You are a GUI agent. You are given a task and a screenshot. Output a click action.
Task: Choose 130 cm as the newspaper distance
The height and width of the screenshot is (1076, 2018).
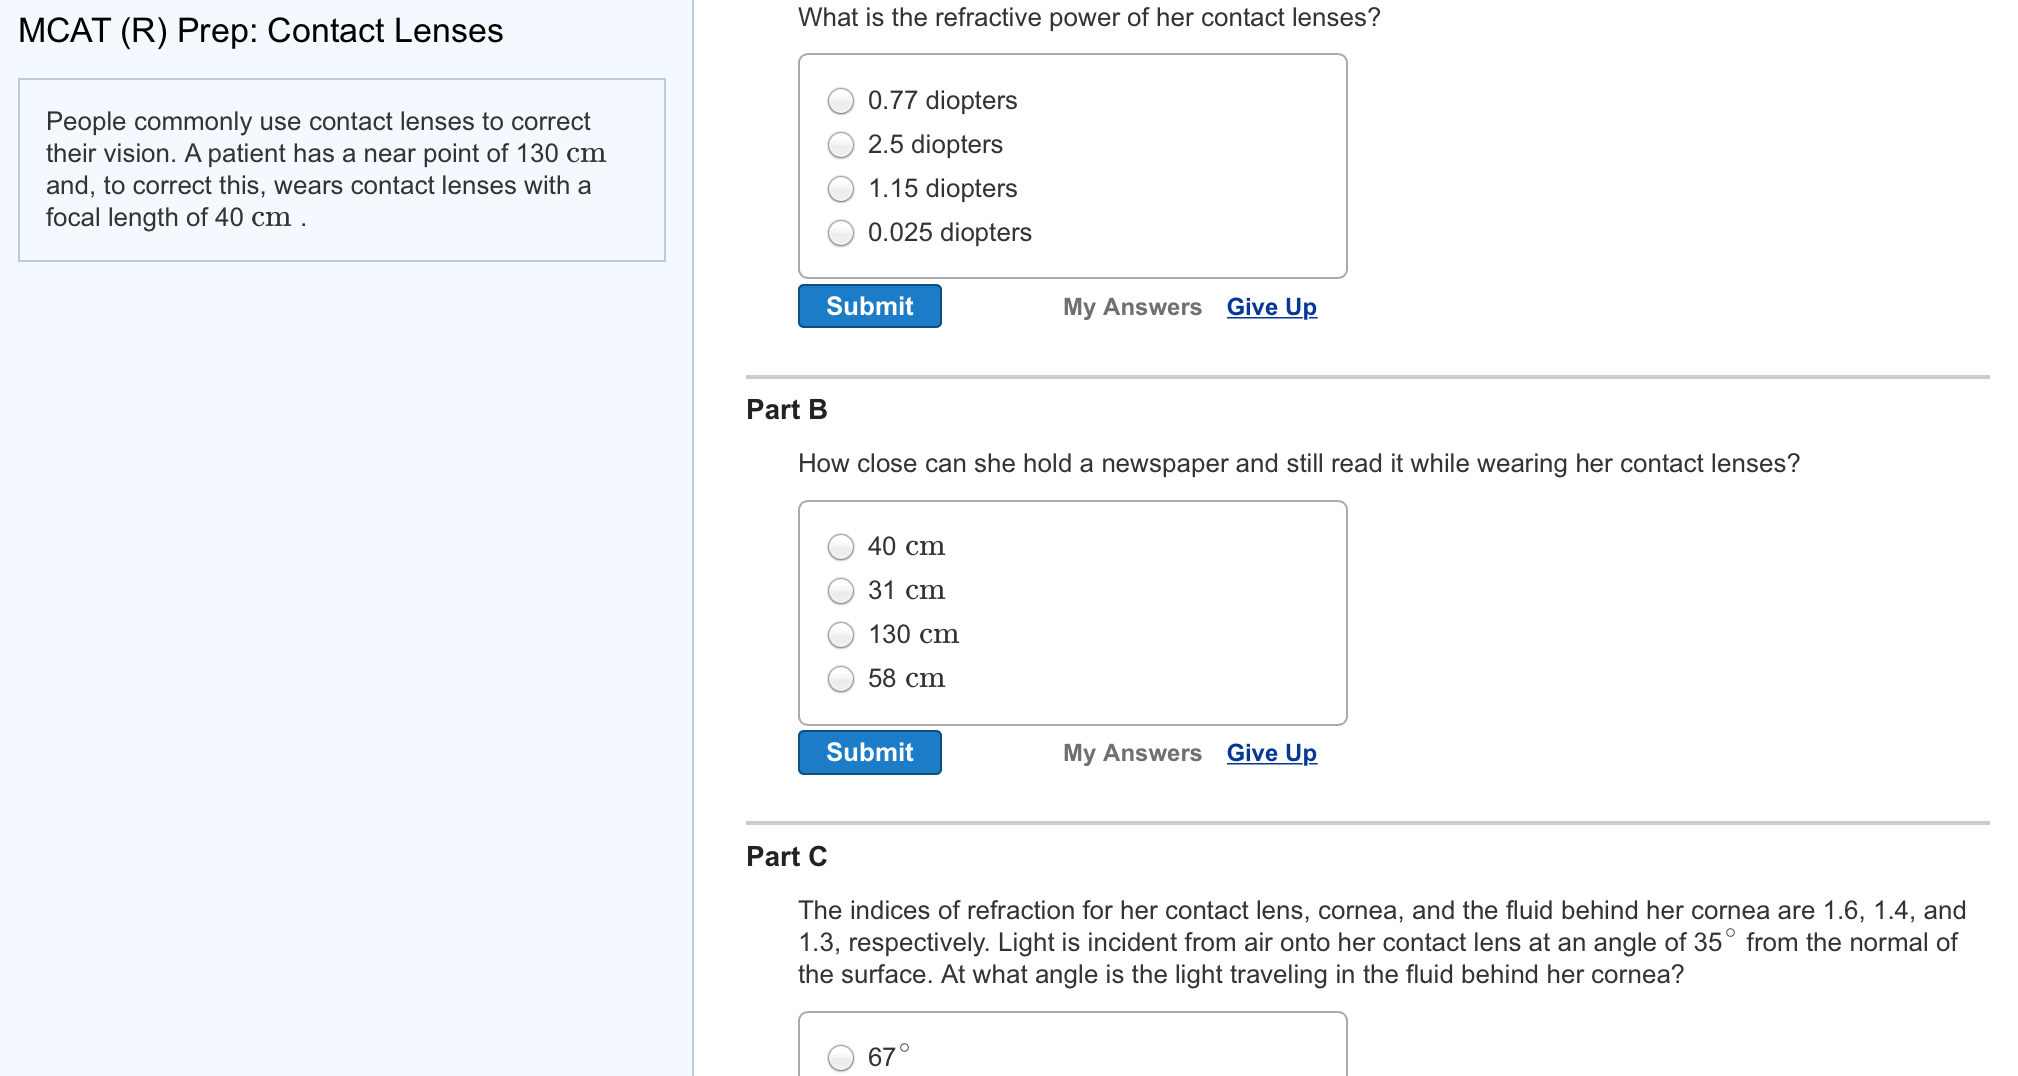pos(840,635)
